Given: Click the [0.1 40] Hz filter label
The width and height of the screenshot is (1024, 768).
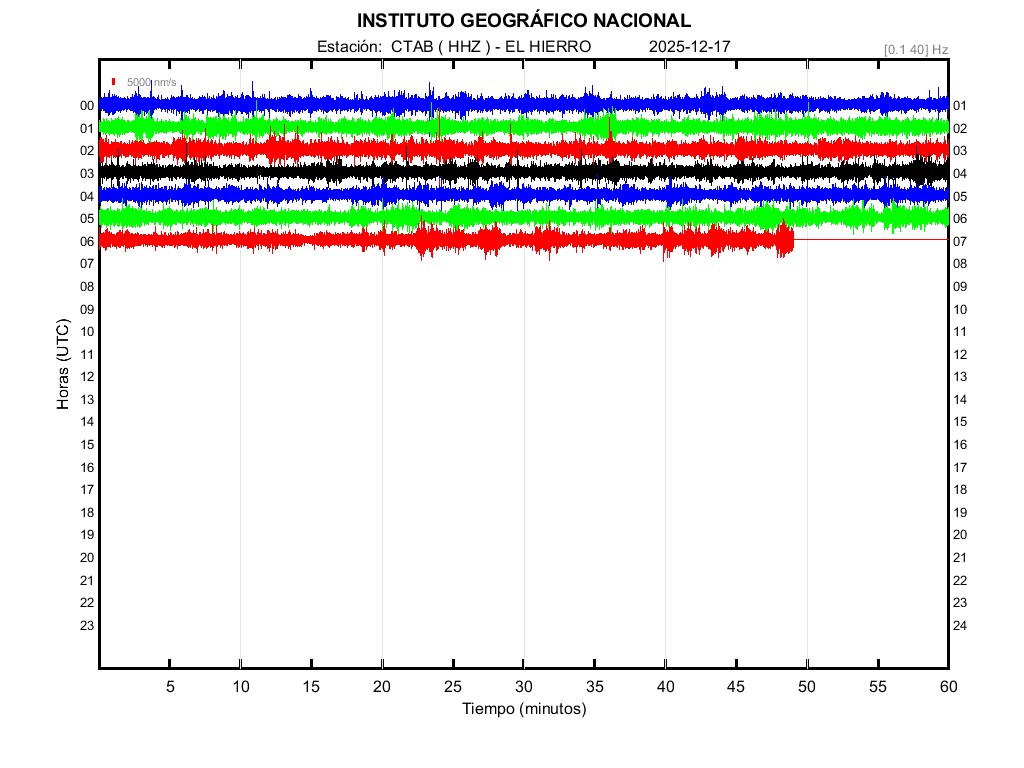Looking at the screenshot, I should point(915,49).
